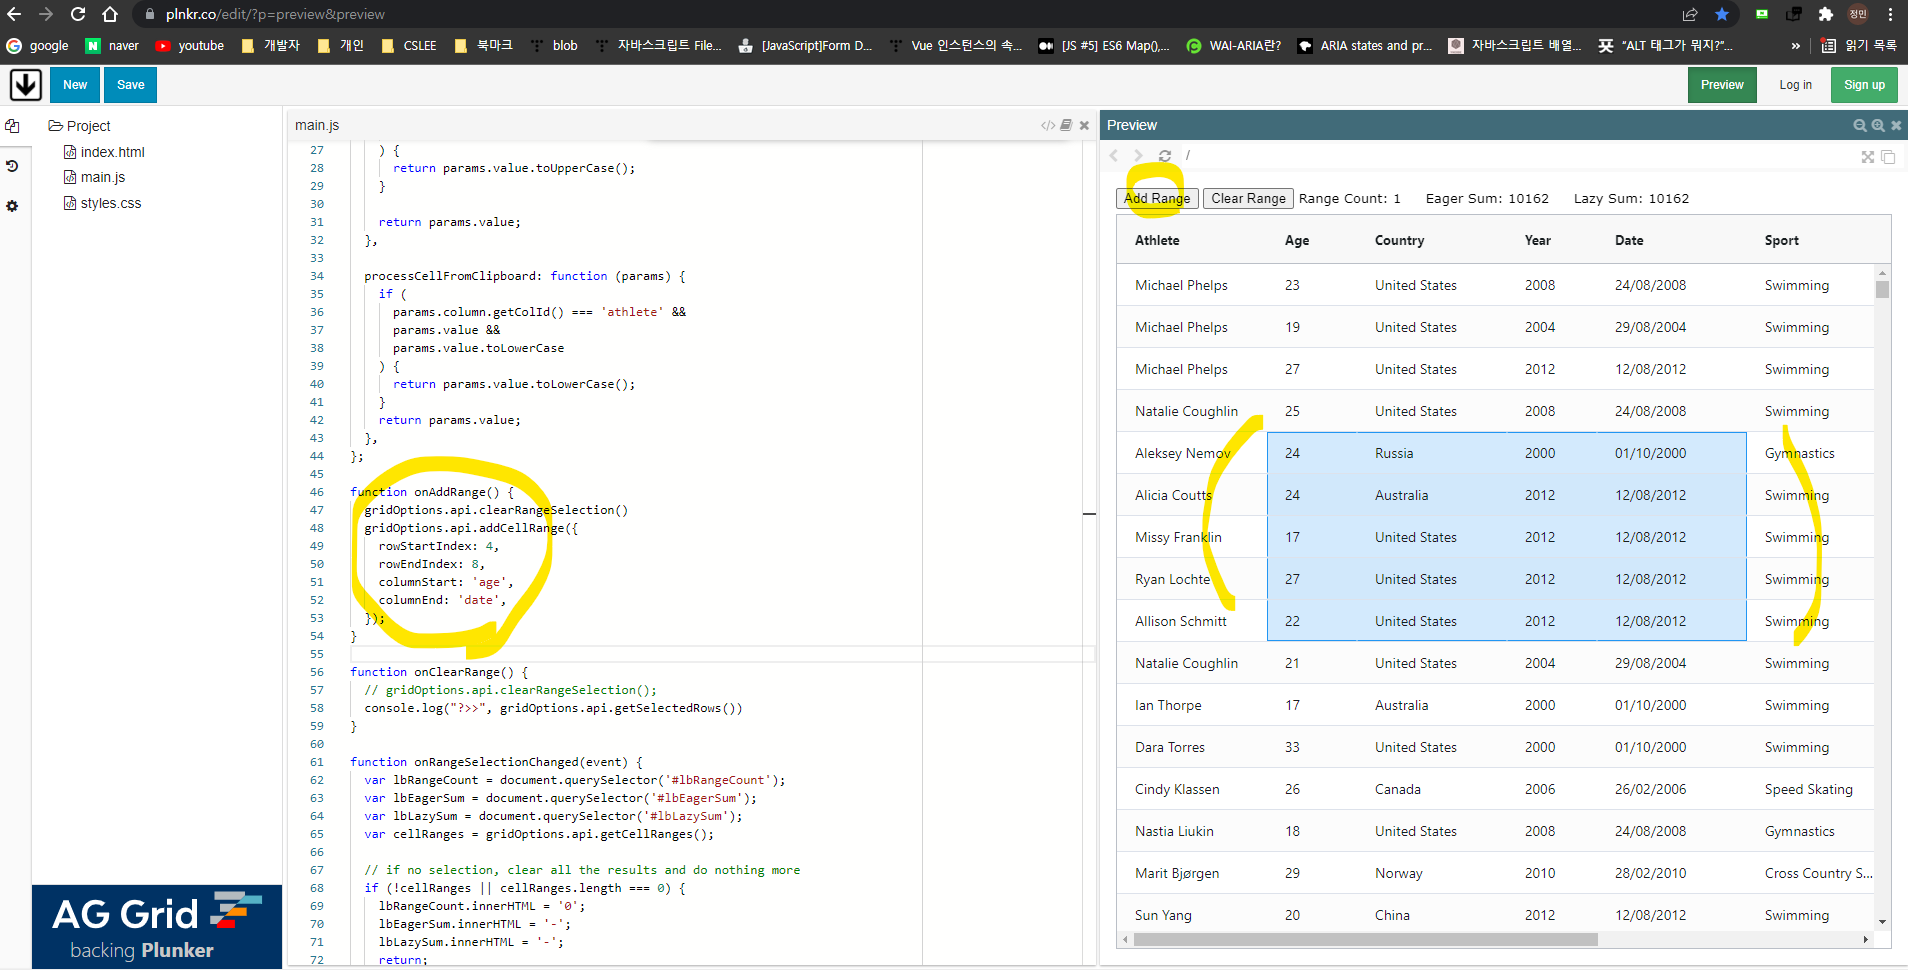Open the reading list button
The image size is (1908, 970).
click(1859, 45)
